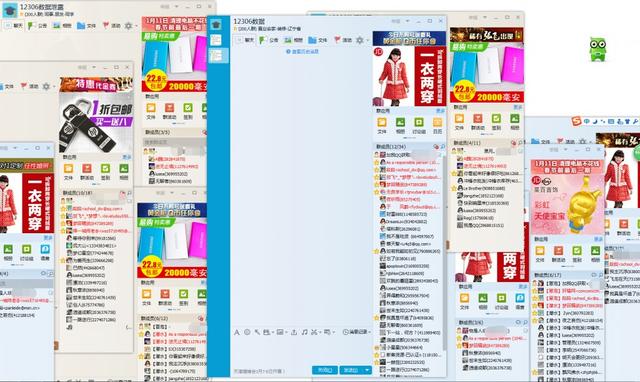Toggle 中 Chinese mode on Sogou bar
This screenshot has width=640, height=382.
click(x=587, y=122)
